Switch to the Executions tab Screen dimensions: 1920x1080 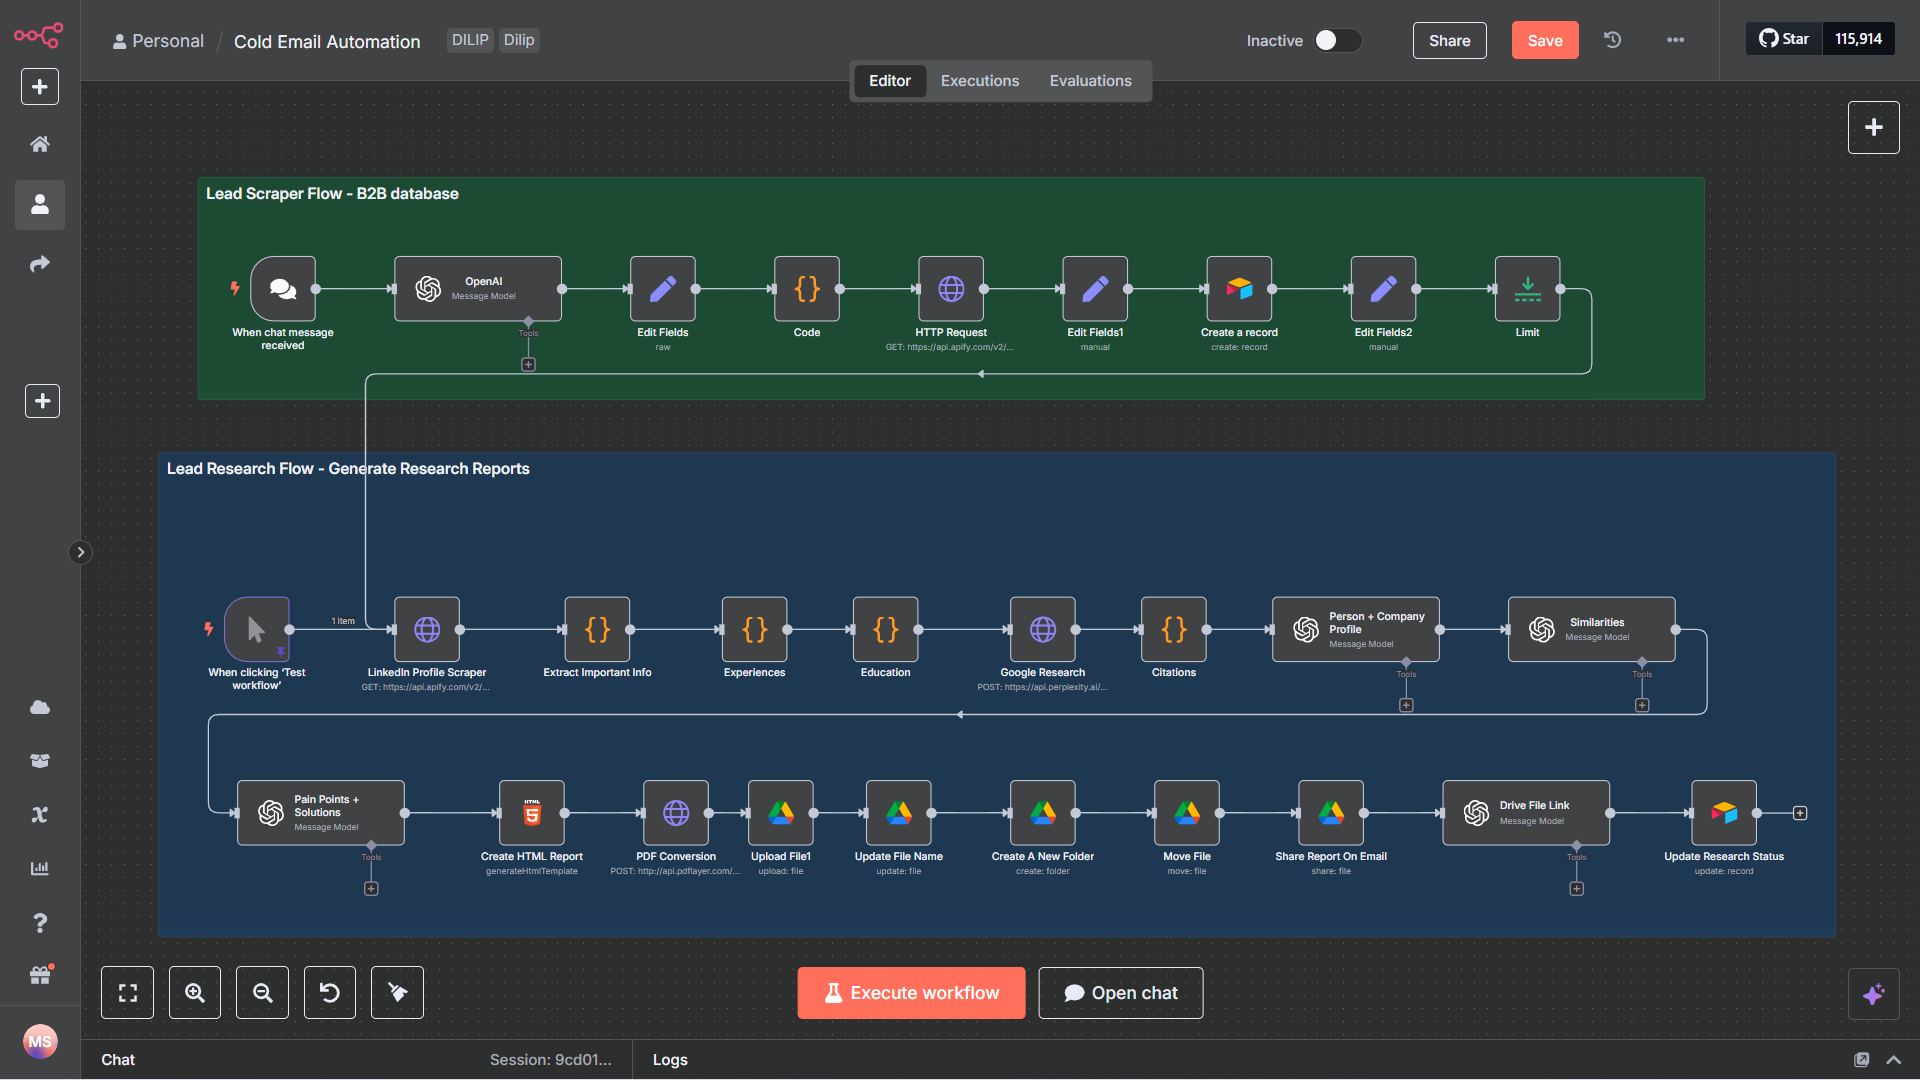click(979, 80)
